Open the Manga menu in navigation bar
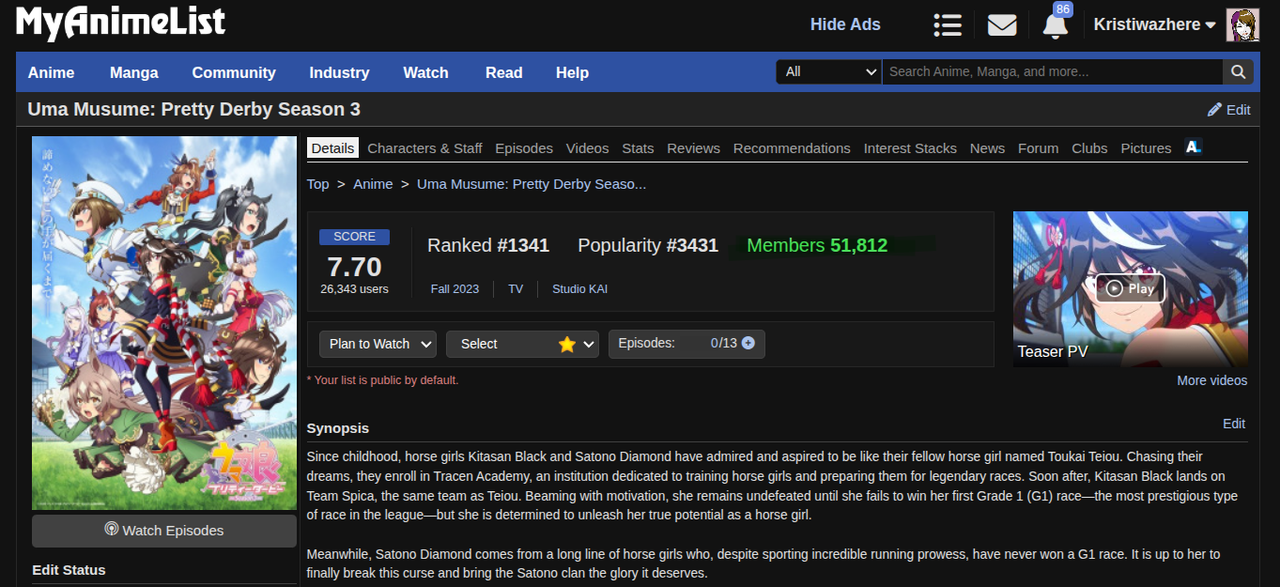This screenshot has width=1280, height=587. (x=134, y=72)
